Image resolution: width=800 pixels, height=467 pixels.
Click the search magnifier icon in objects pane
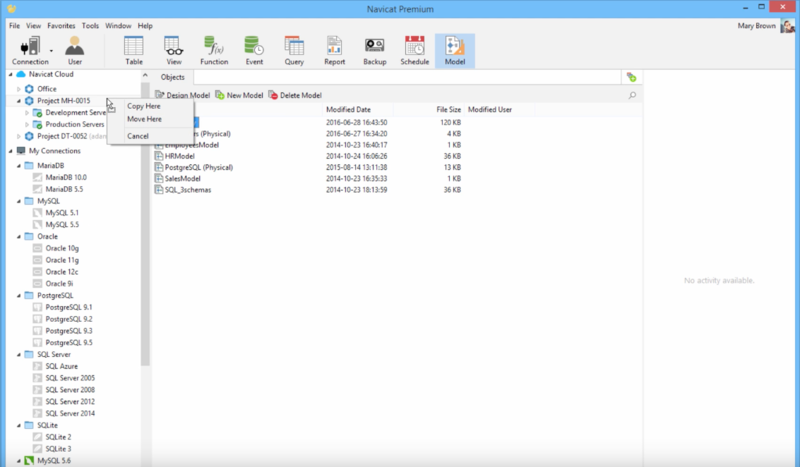(x=632, y=95)
